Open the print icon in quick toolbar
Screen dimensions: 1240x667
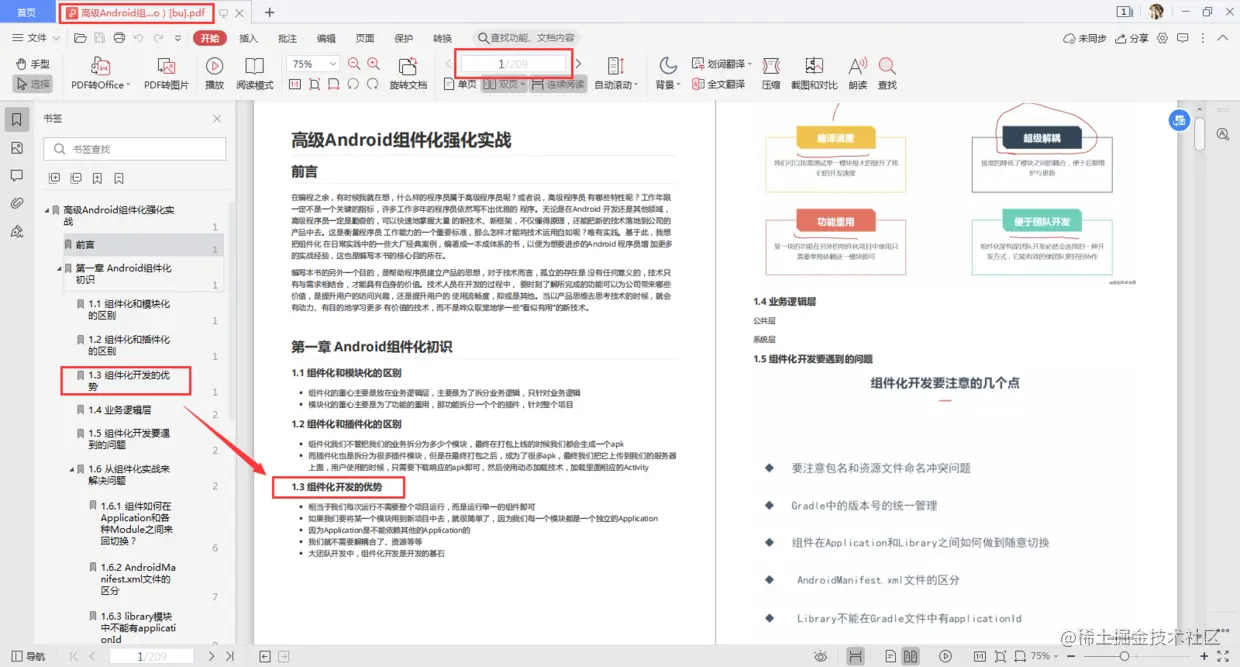click(x=119, y=38)
